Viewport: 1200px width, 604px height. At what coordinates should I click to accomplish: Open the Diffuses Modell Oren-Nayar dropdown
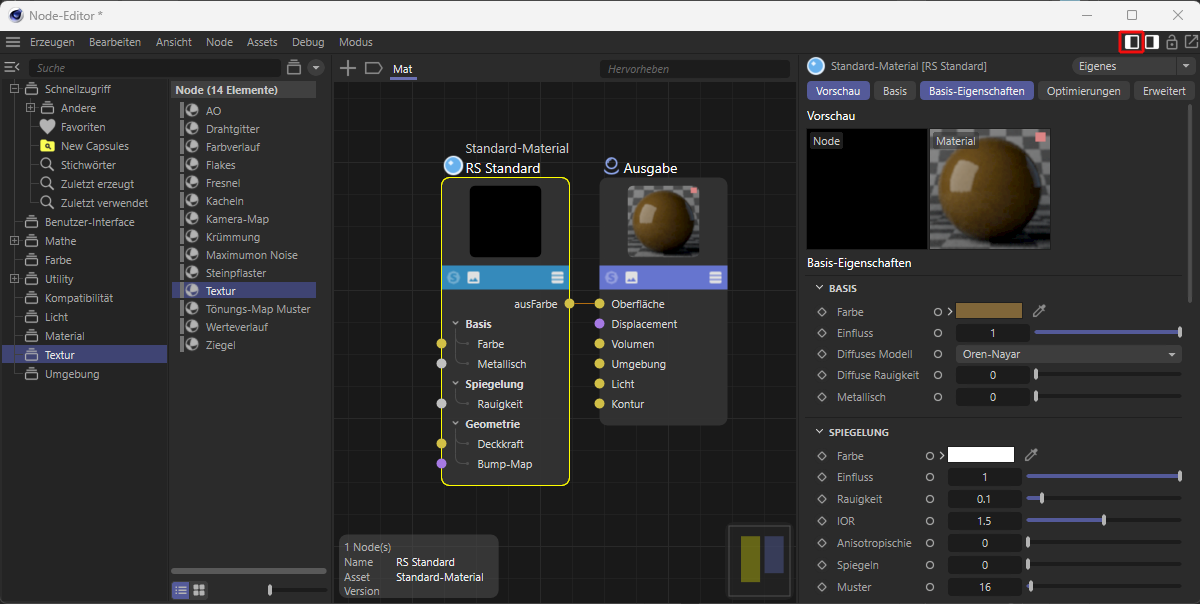point(1067,354)
